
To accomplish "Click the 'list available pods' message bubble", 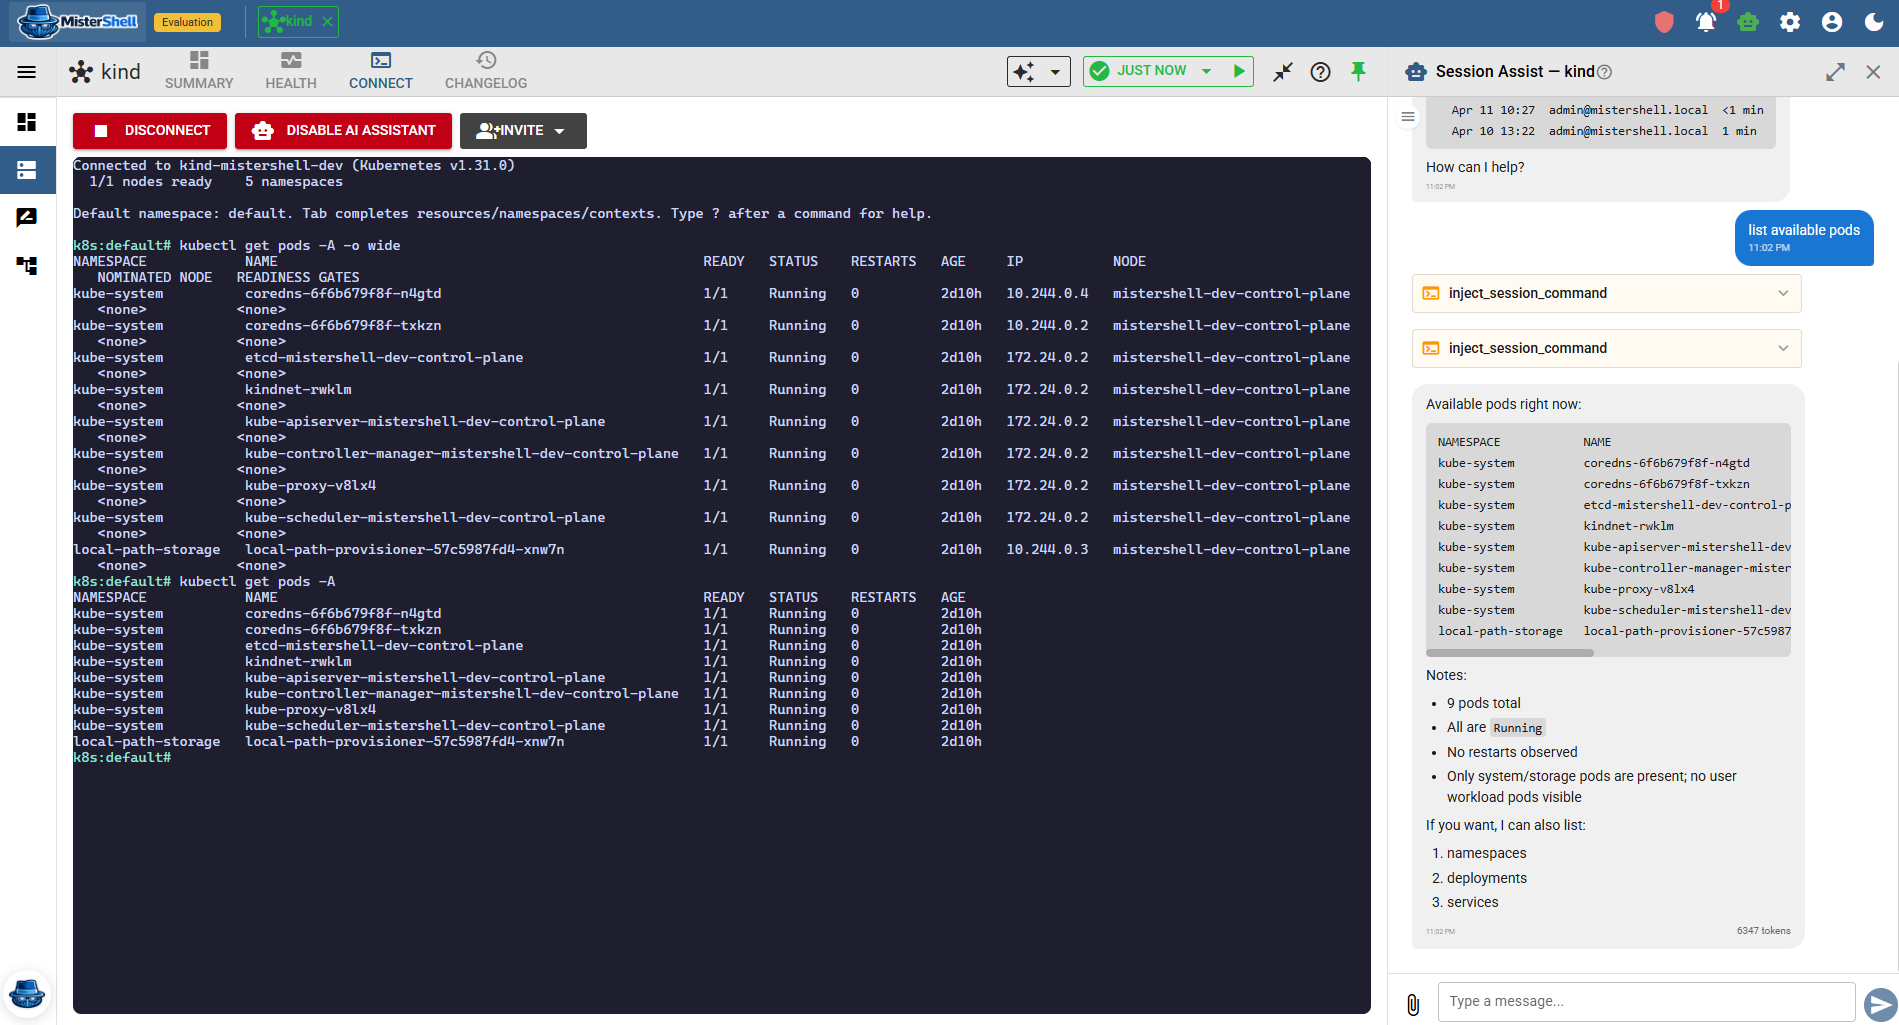I will [x=1804, y=238].
